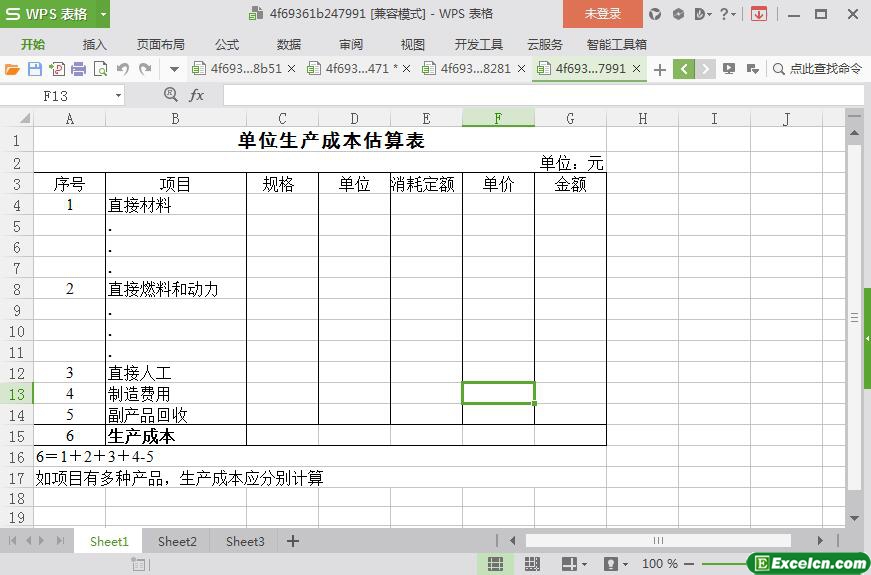This screenshot has height=575, width=871.
Task: Click the printer icon to print
Action: [x=79, y=69]
